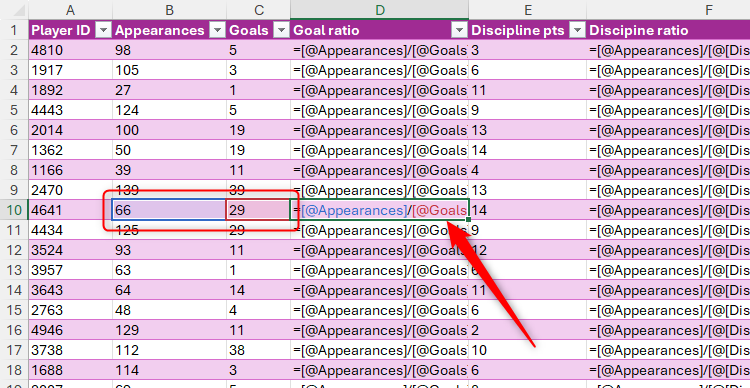Select column B header
Image resolution: width=750 pixels, height=388 pixels.
click(169, 10)
